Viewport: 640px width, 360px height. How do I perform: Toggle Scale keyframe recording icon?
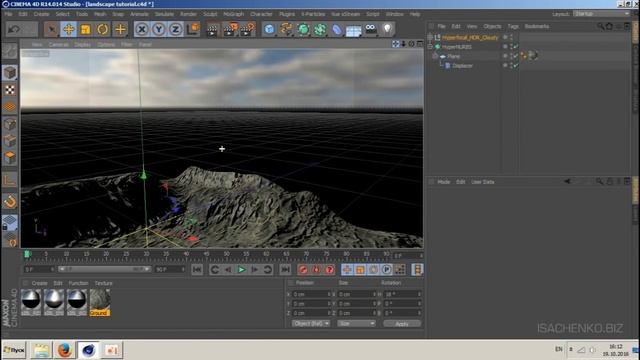tap(360, 269)
